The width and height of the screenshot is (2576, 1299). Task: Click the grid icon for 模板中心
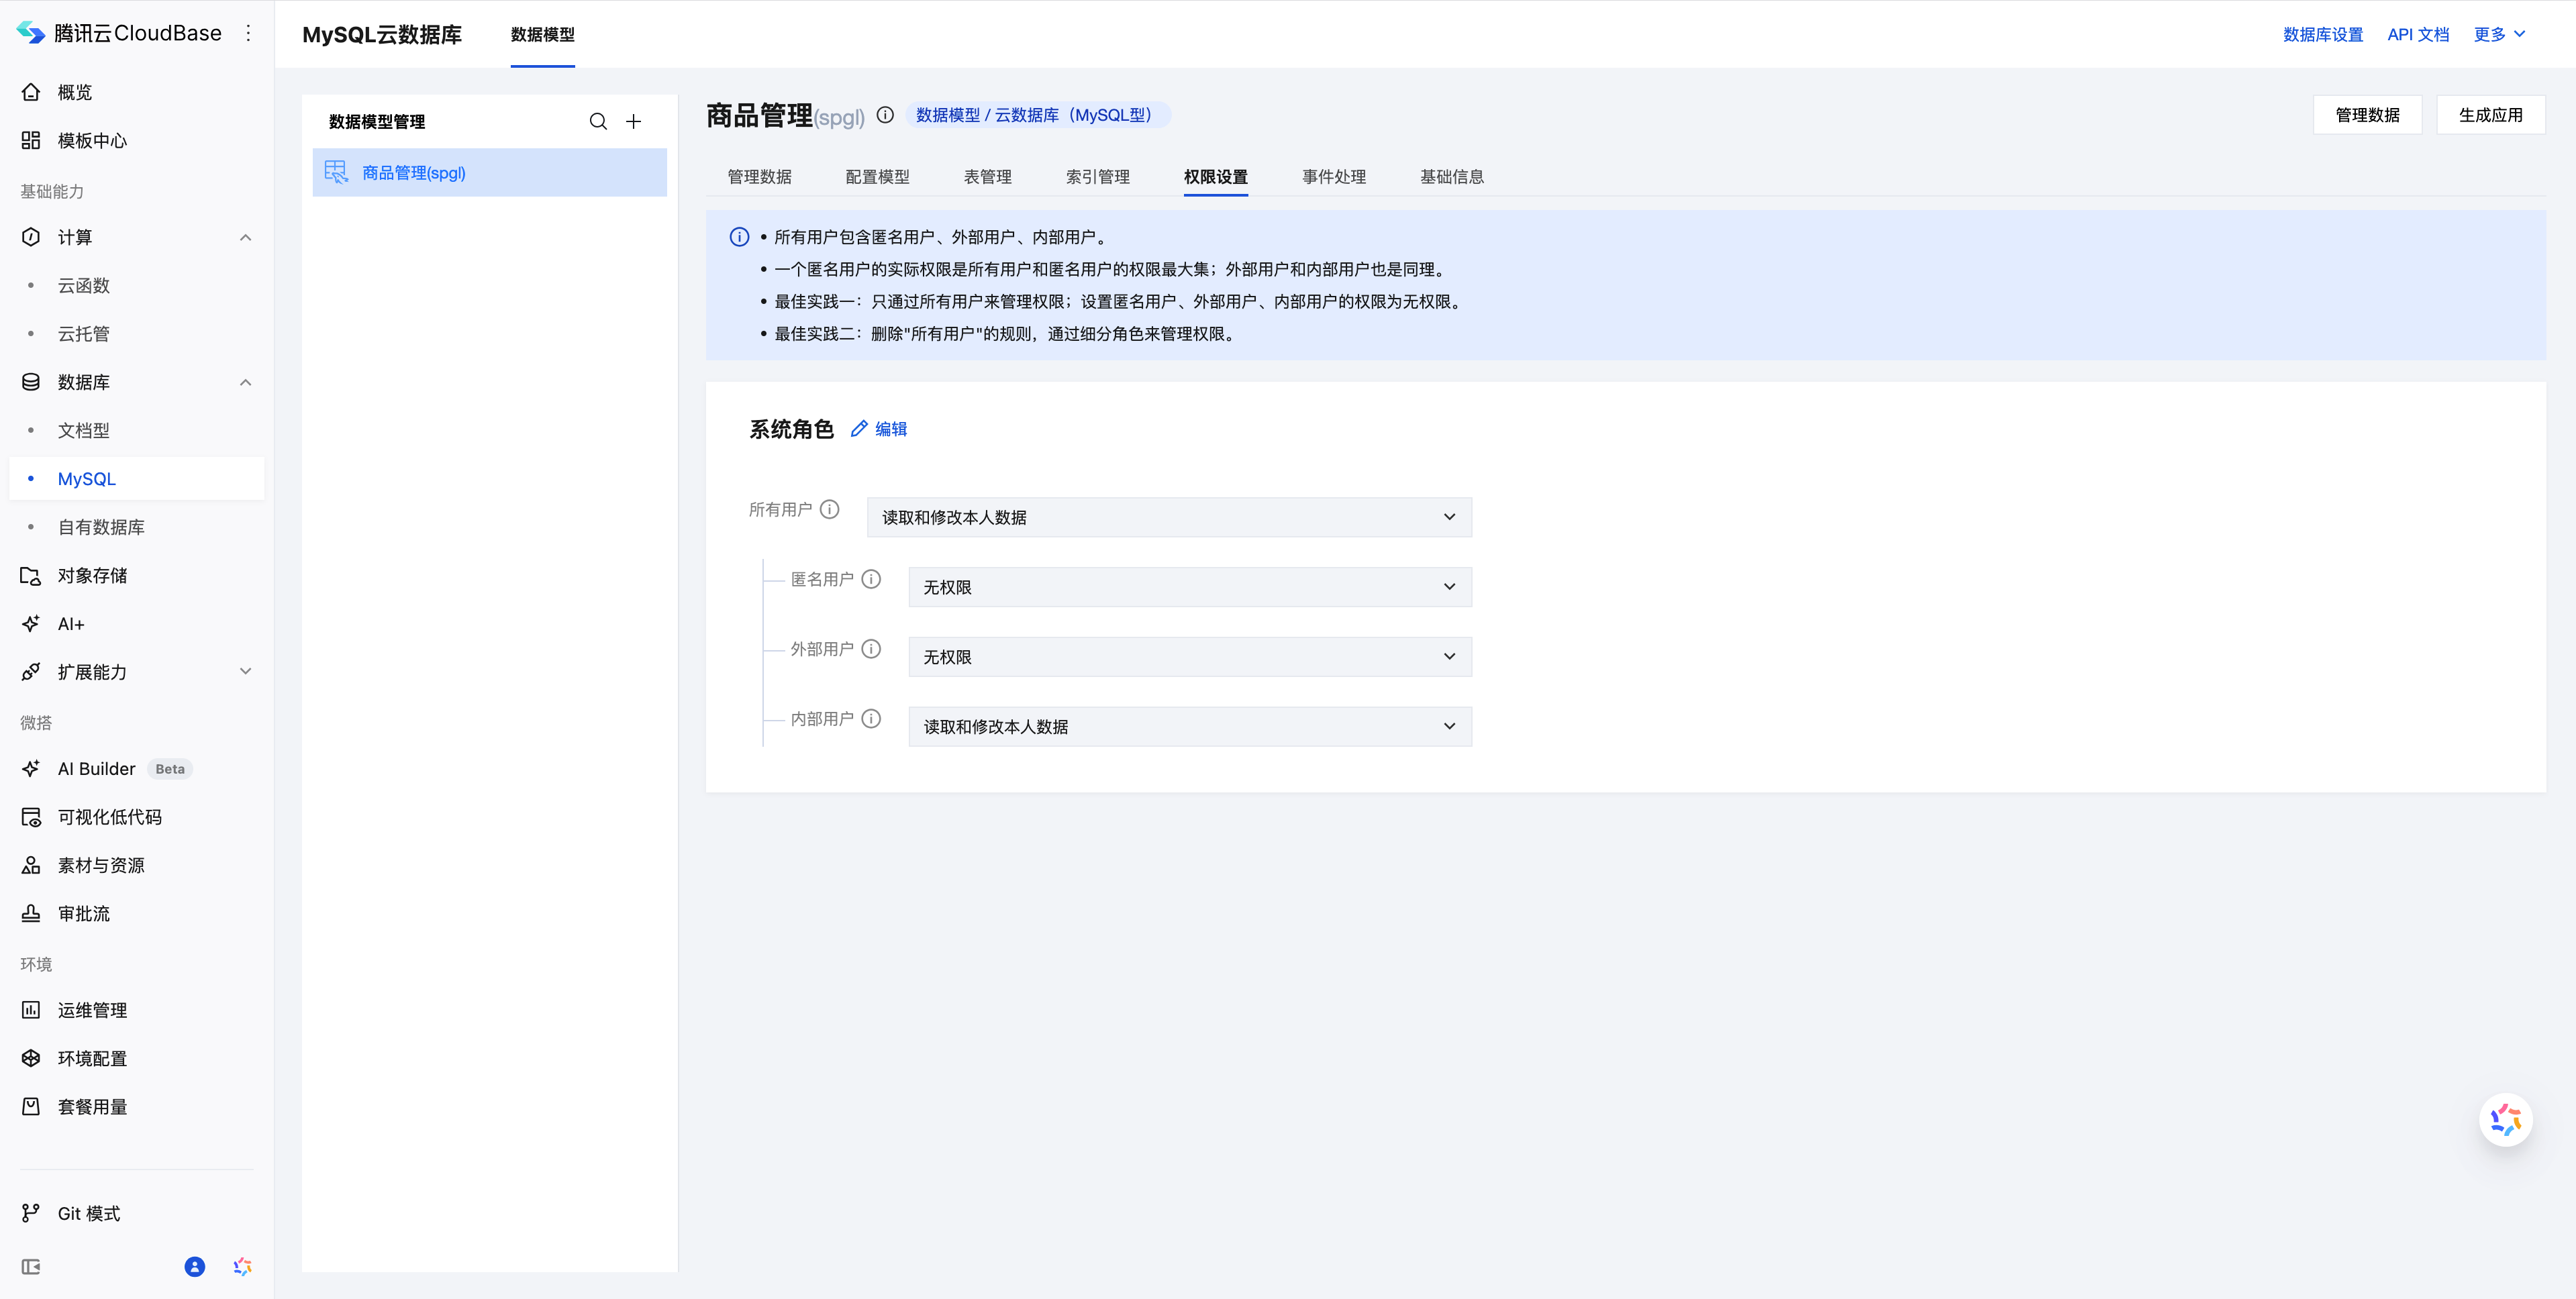point(31,140)
